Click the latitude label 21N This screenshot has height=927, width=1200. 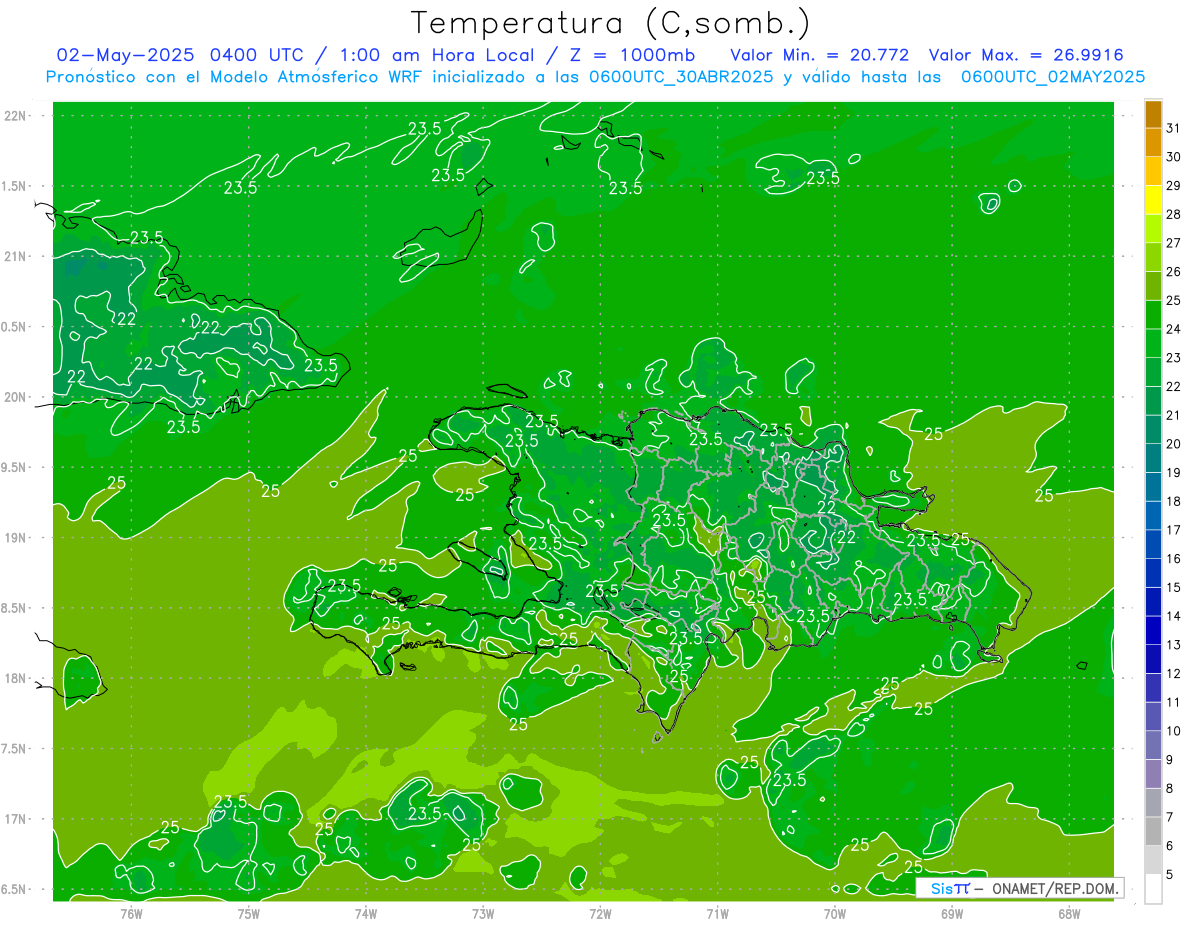(15, 256)
